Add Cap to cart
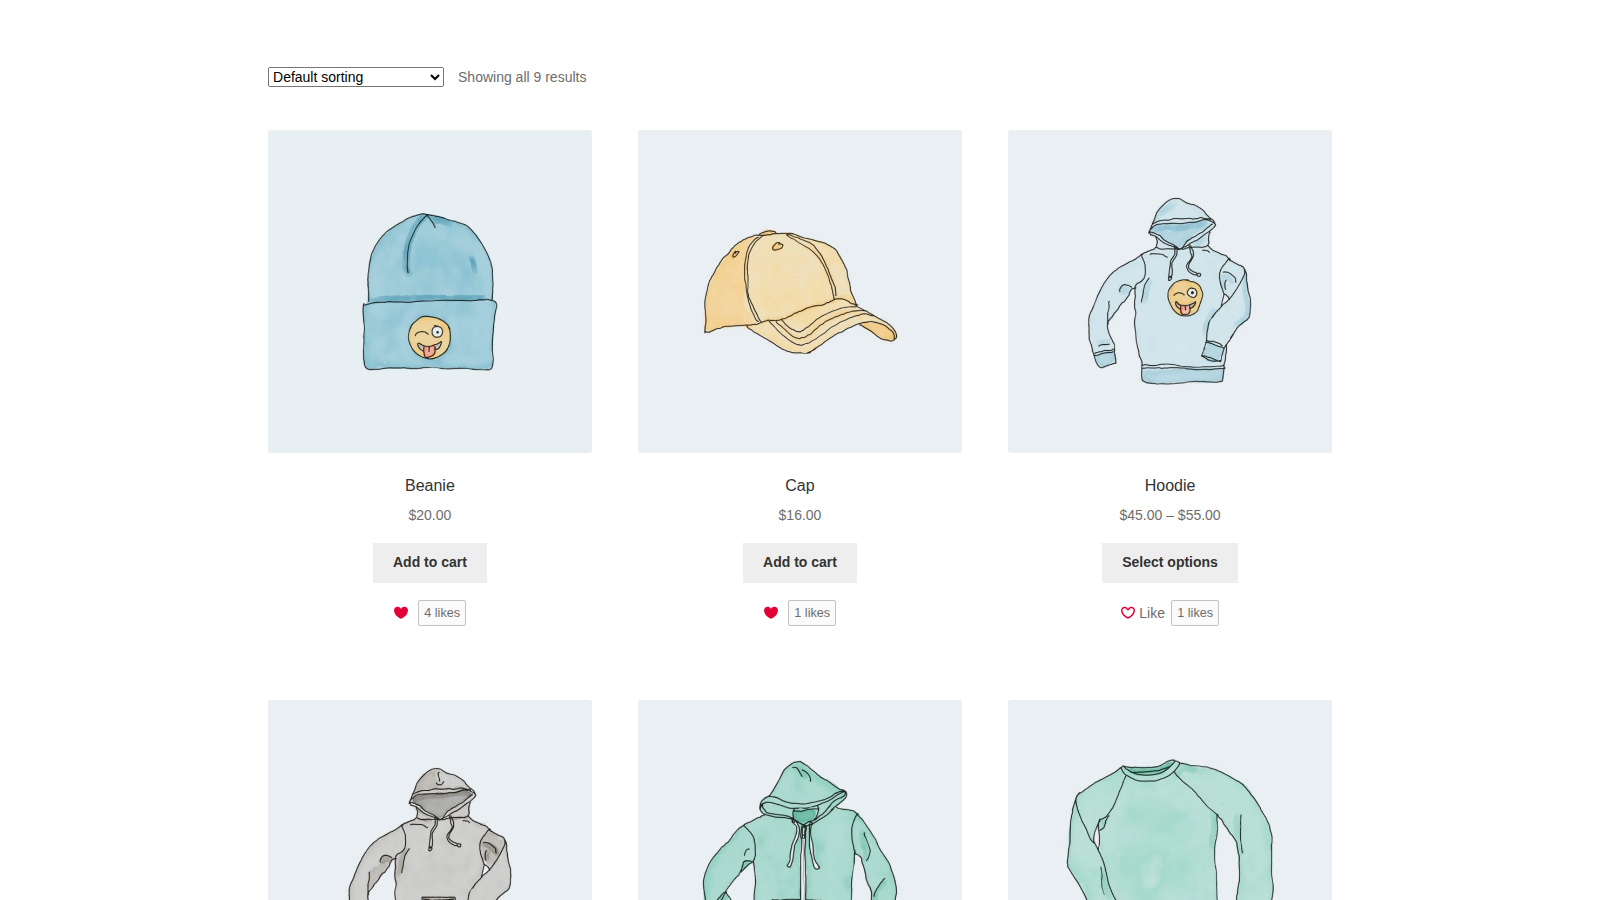The height and width of the screenshot is (900, 1600). tap(800, 563)
